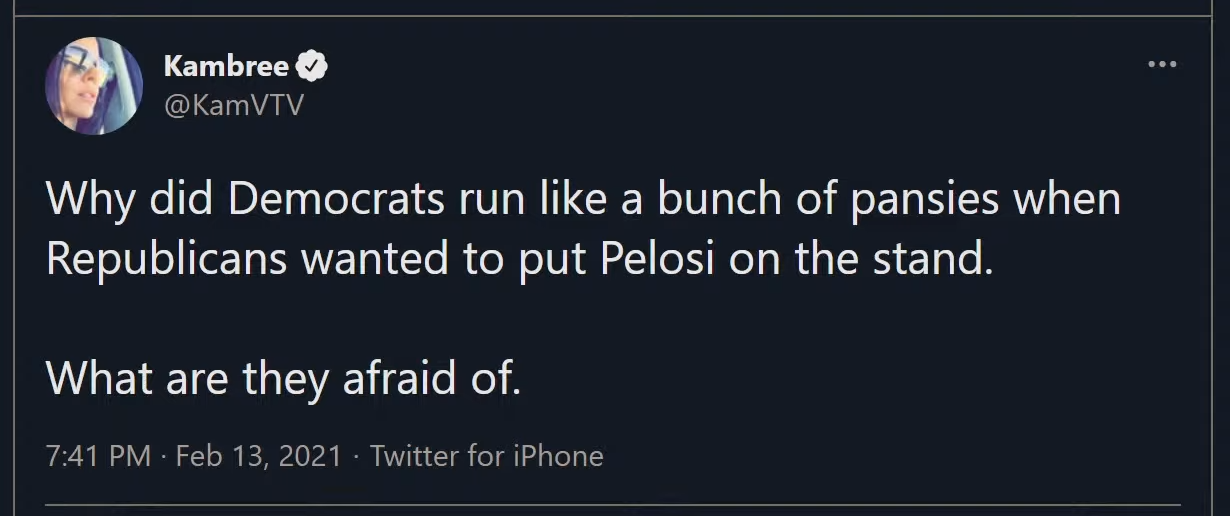The width and height of the screenshot is (1230, 516).
Task: Click the year 2021 in the date
Action: coord(311,456)
